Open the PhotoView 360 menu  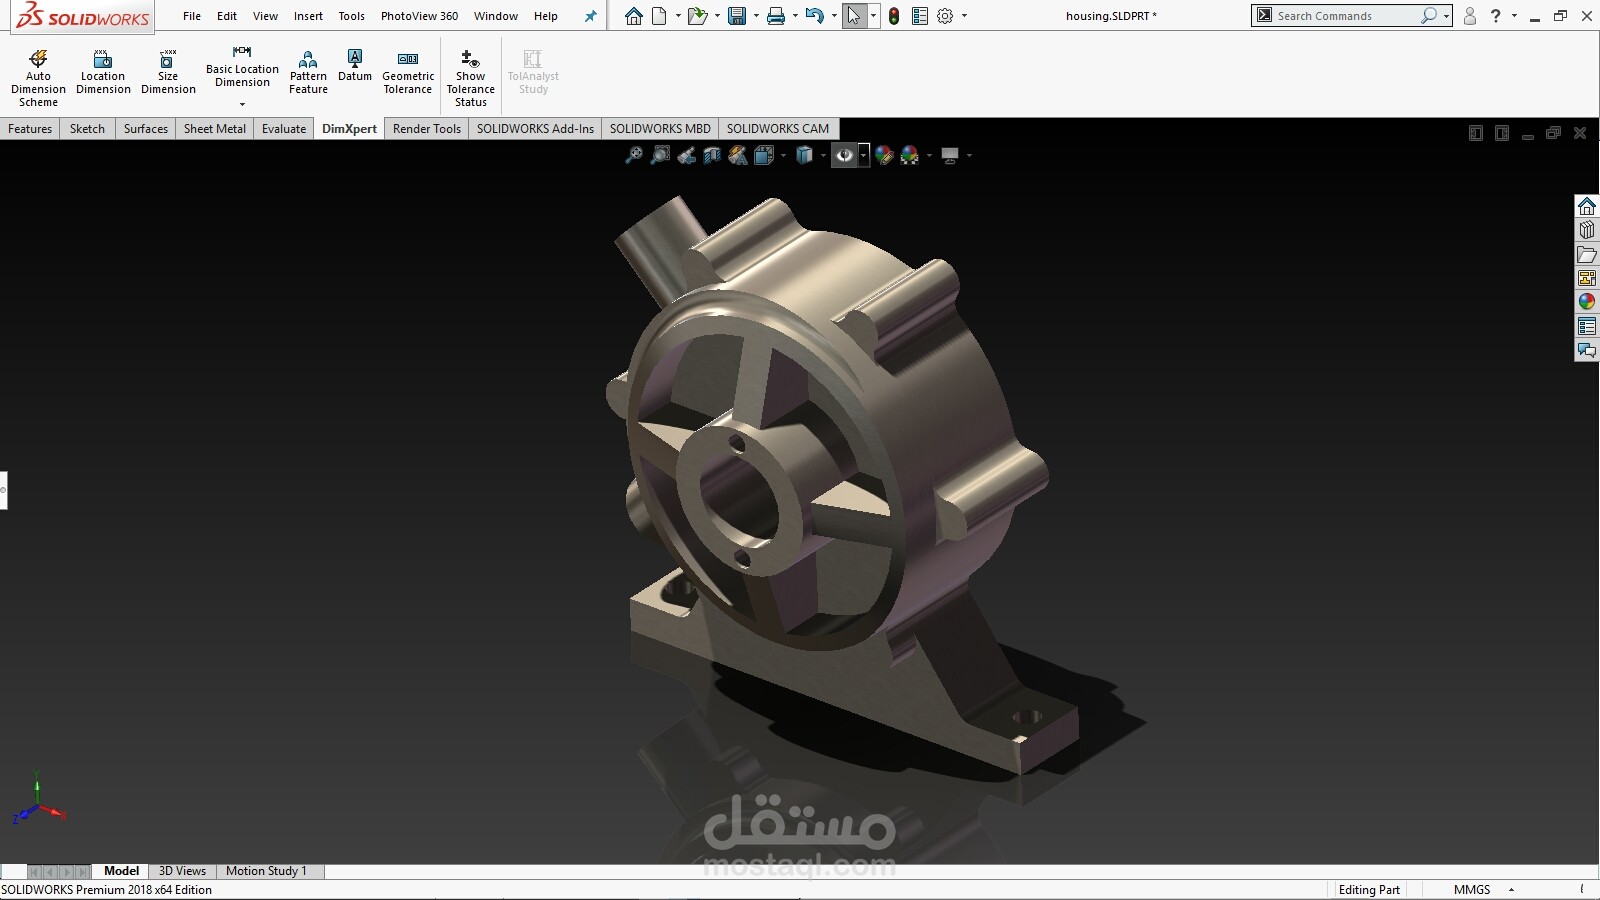(x=419, y=16)
